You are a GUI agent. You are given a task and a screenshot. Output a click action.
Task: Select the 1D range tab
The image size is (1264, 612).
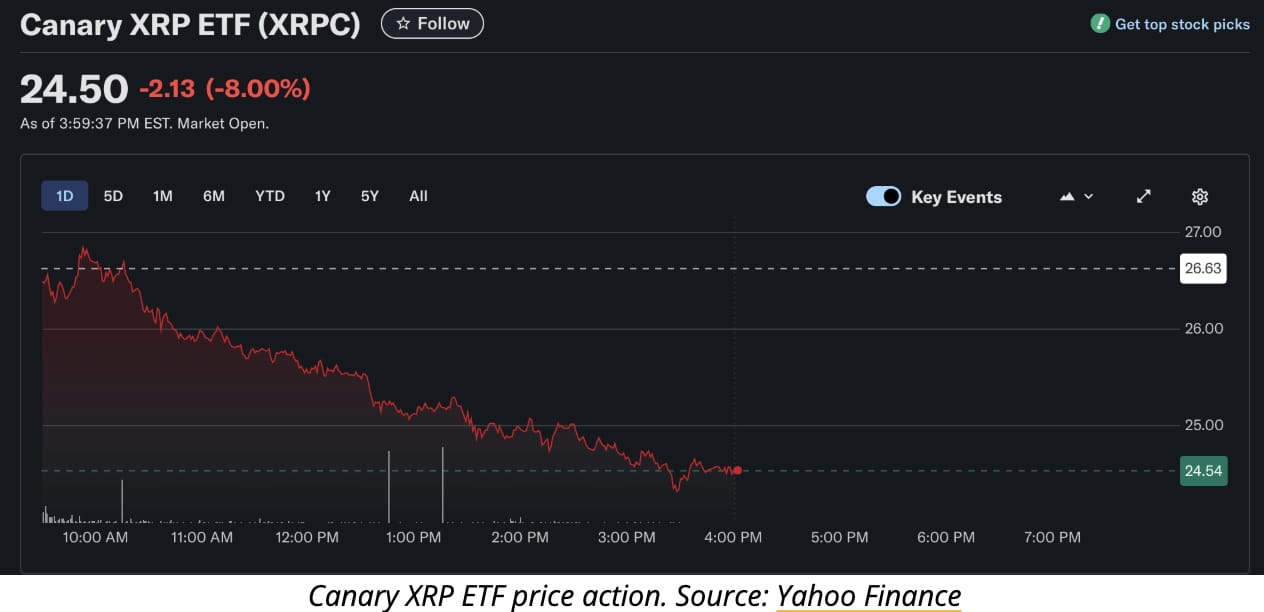65,196
